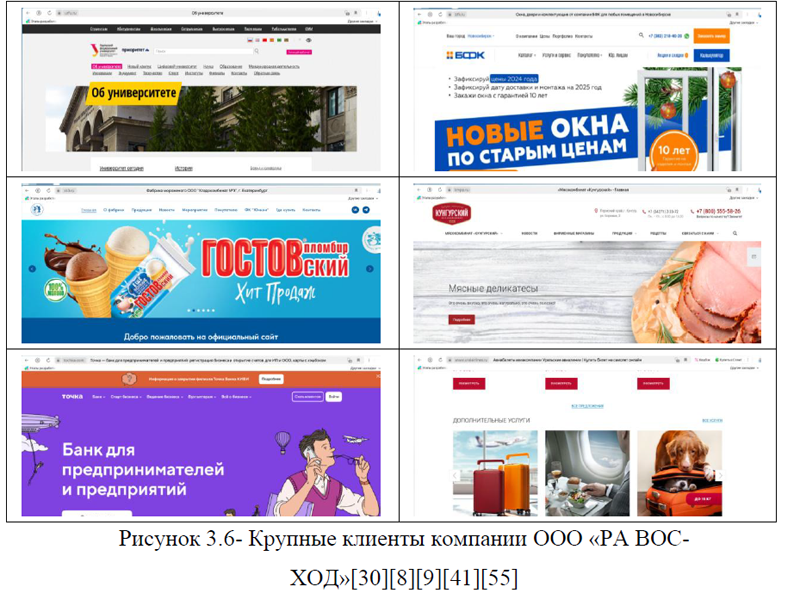This screenshot has width=800, height=593.
Task: Click the orange request button on the BFK site
Action: tap(711, 36)
